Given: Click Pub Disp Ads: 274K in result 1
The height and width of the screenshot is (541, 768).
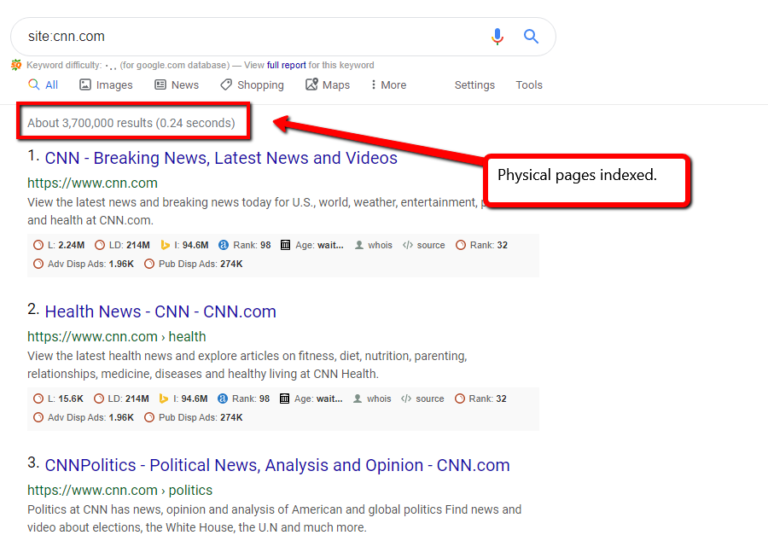Looking at the screenshot, I should click(193, 264).
